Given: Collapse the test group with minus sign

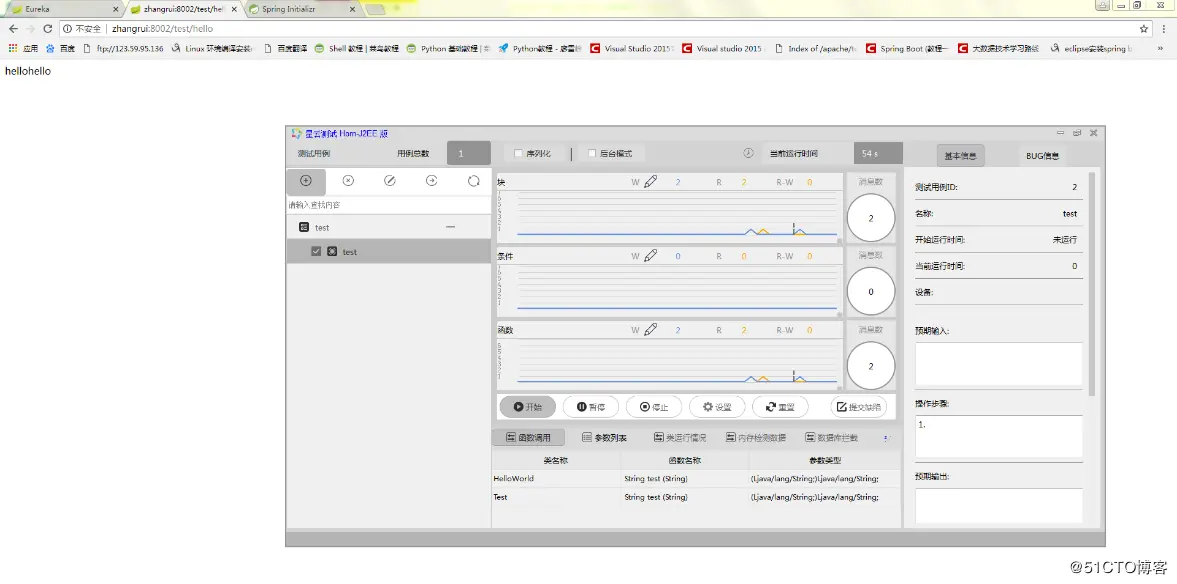Looking at the screenshot, I should [450, 226].
